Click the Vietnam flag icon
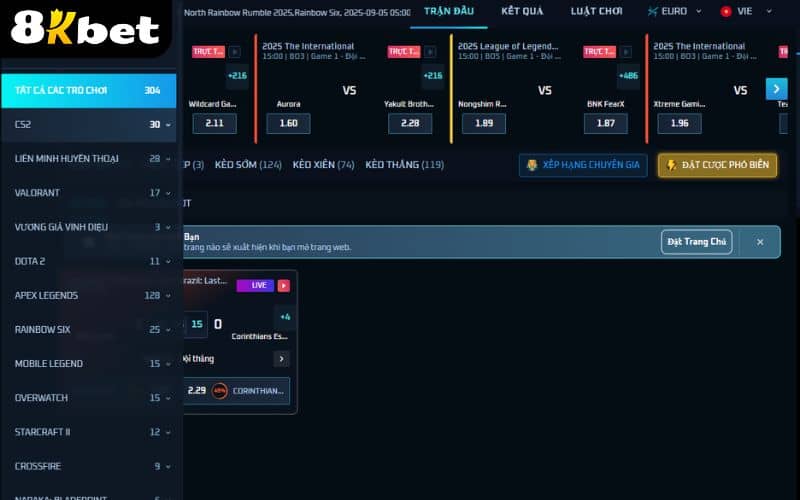 [x=726, y=11]
